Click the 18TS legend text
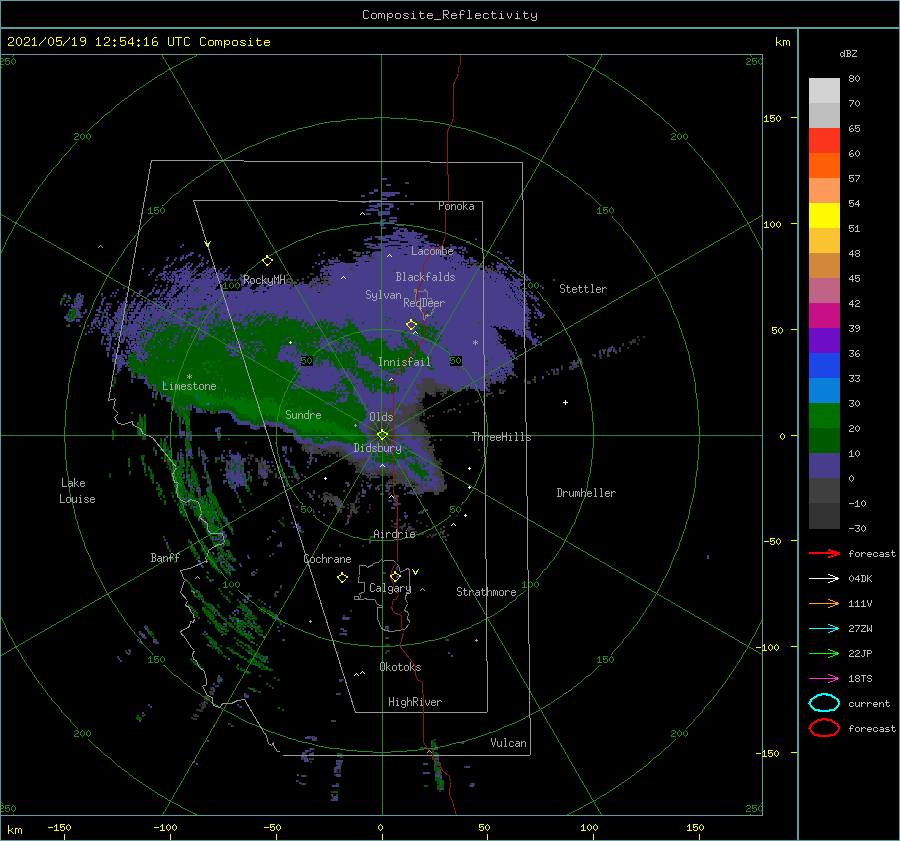900x841 pixels. click(860, 679)
